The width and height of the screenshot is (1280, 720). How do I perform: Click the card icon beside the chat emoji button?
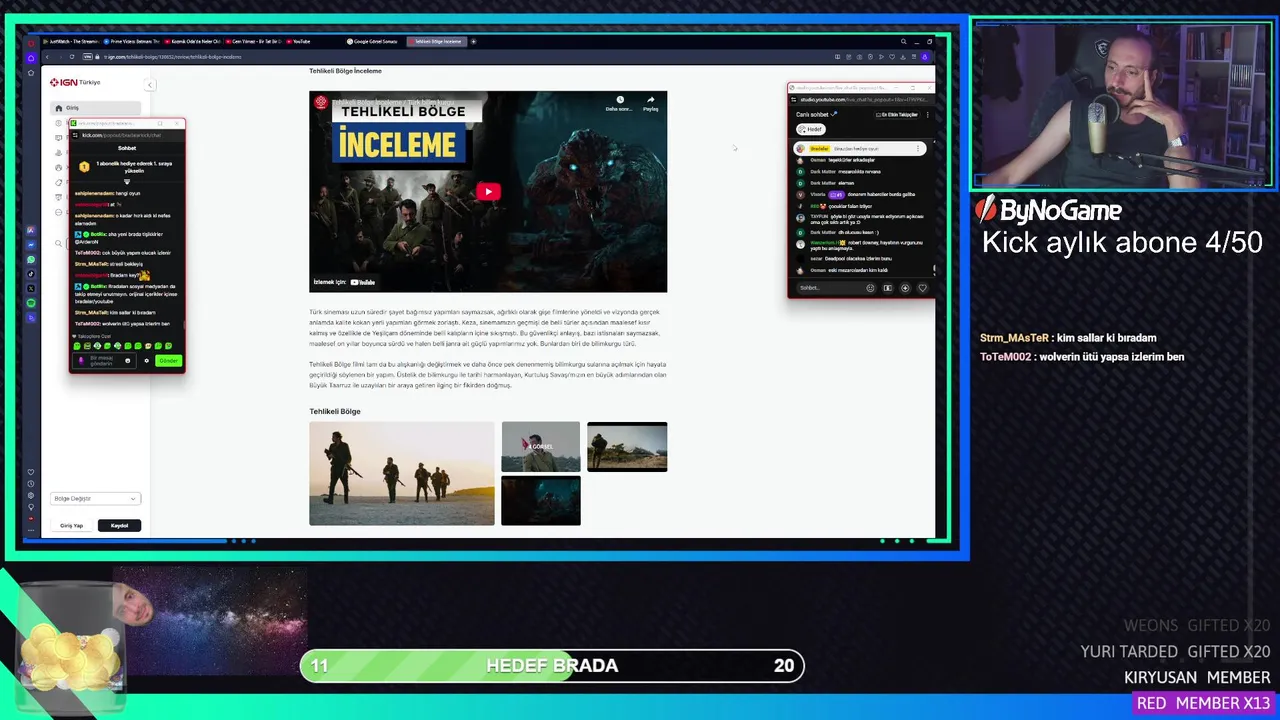tap(887, 288)
